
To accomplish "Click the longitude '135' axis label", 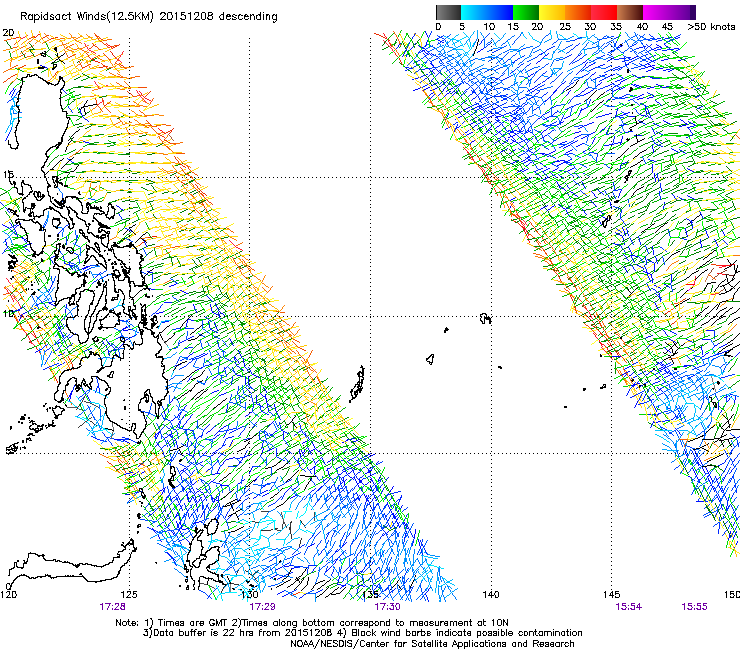I will coord(370,594).
